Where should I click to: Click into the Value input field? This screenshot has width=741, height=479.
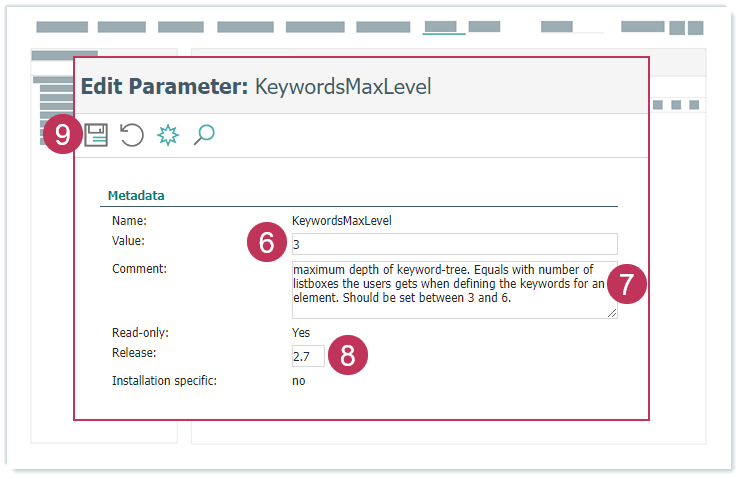(x=453, y=244)
